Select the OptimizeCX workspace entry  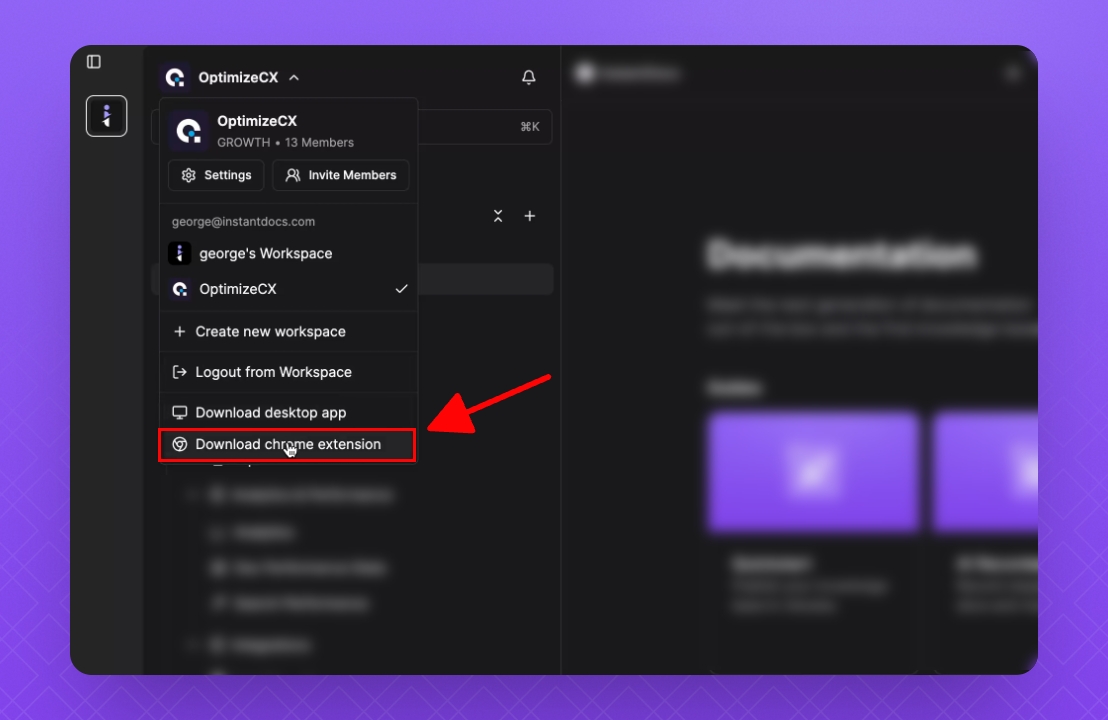pyautogui.click(x=288, y=289)
